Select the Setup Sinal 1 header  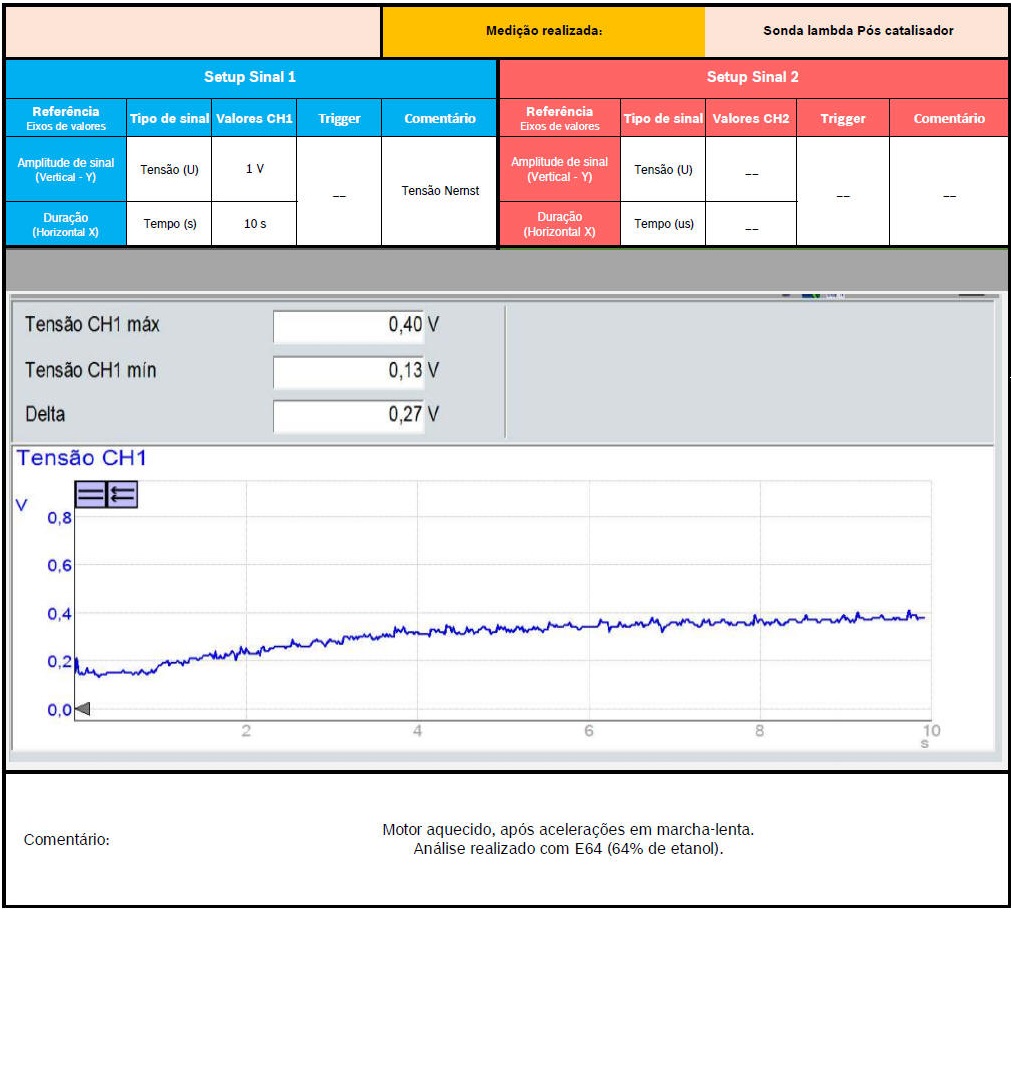[250, 77]
